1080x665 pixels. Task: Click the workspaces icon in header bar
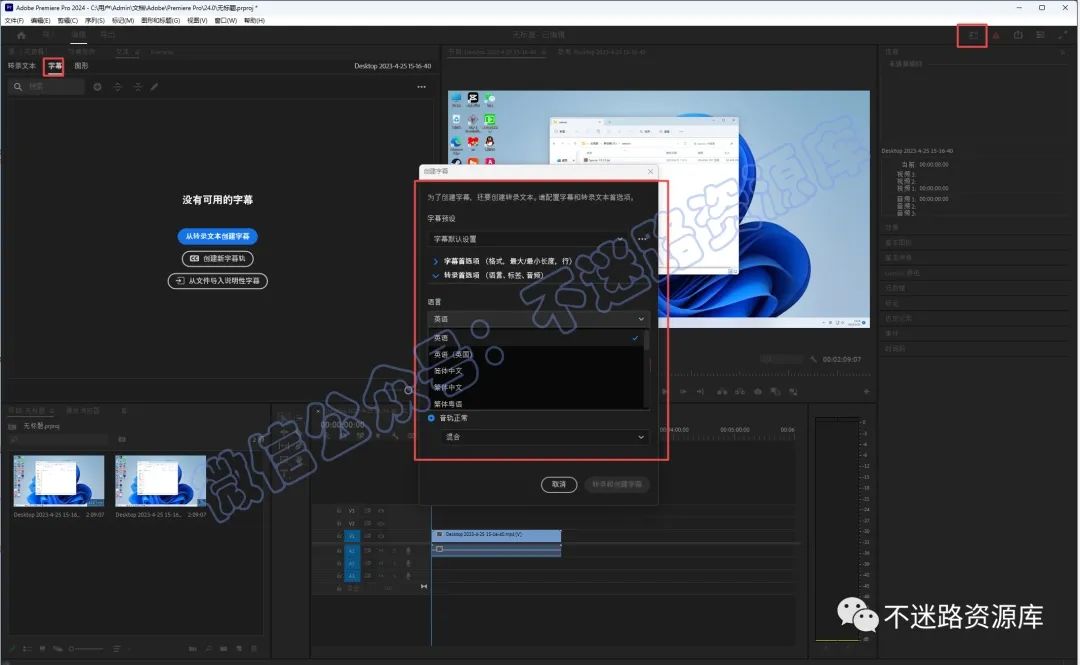point(973,35)
